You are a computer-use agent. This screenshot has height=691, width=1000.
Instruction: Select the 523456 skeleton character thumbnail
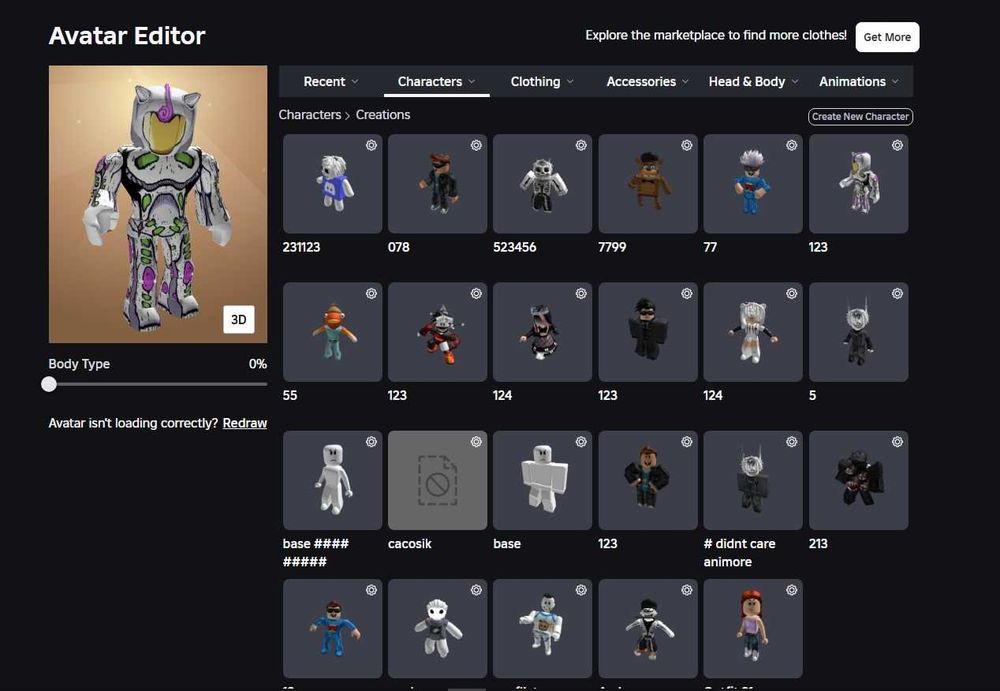(x=543, y=184)
